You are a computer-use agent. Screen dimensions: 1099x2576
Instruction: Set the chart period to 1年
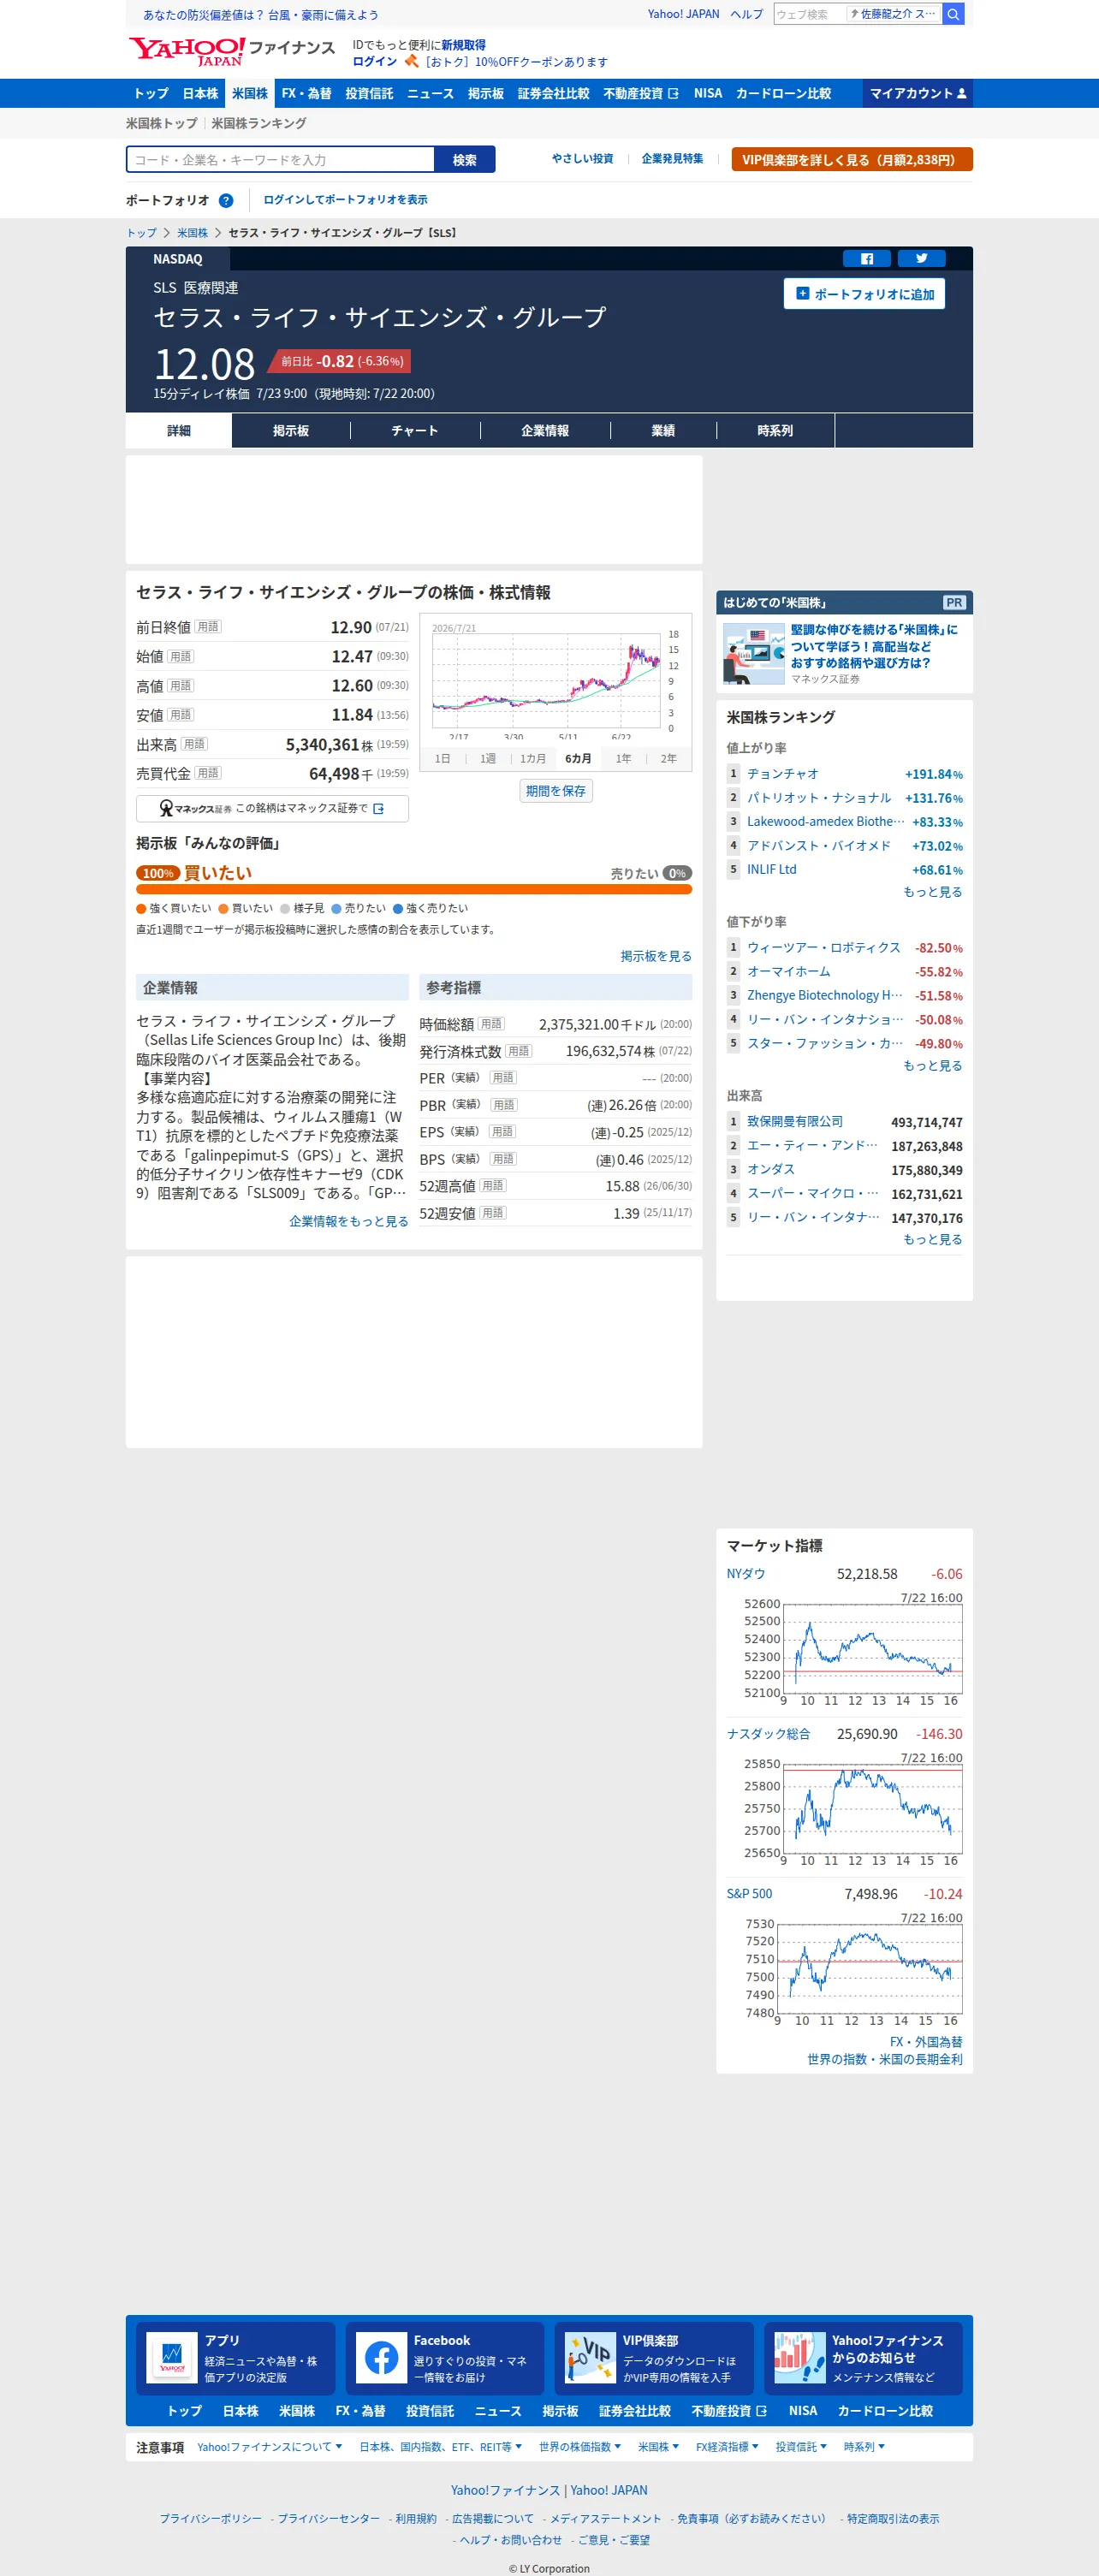point(623,759)
